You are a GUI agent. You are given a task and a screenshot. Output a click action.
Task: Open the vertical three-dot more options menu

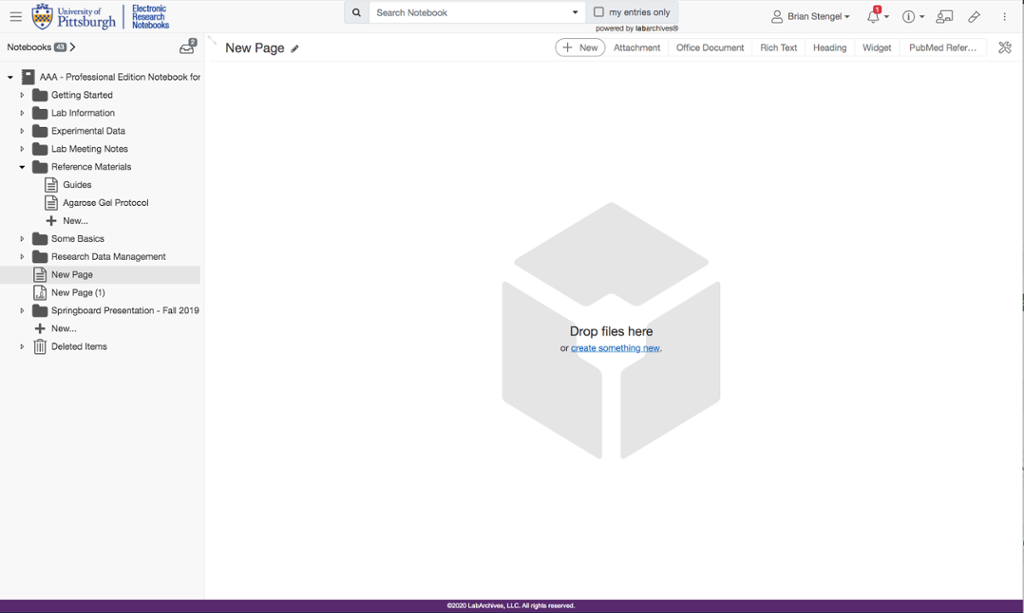(x=1004, y=17)
